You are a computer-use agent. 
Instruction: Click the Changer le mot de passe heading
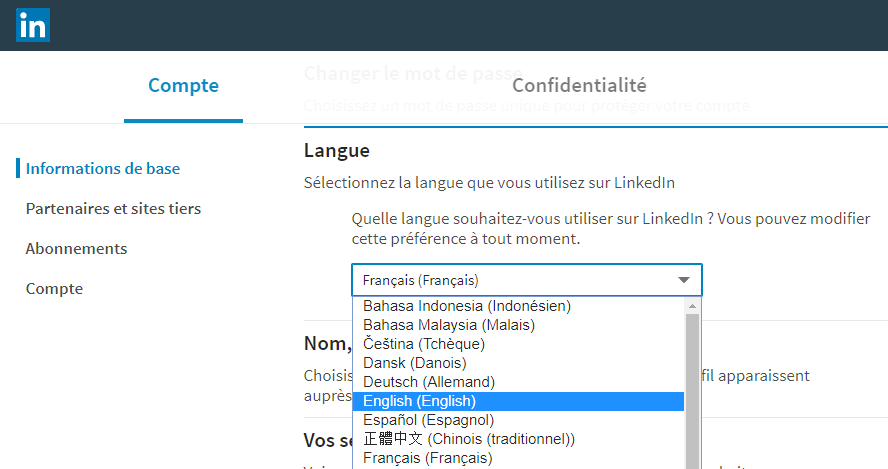pyautogui.click(x=412, y=74)
